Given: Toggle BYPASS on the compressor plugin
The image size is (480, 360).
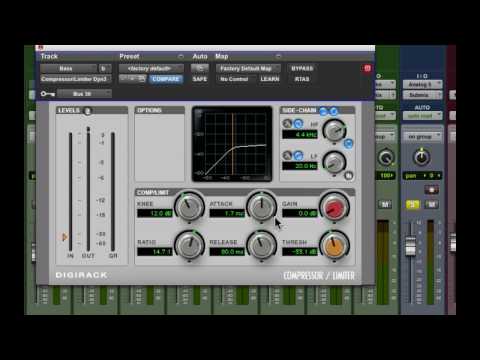Looking at the screenshot, I should (302, 68).
